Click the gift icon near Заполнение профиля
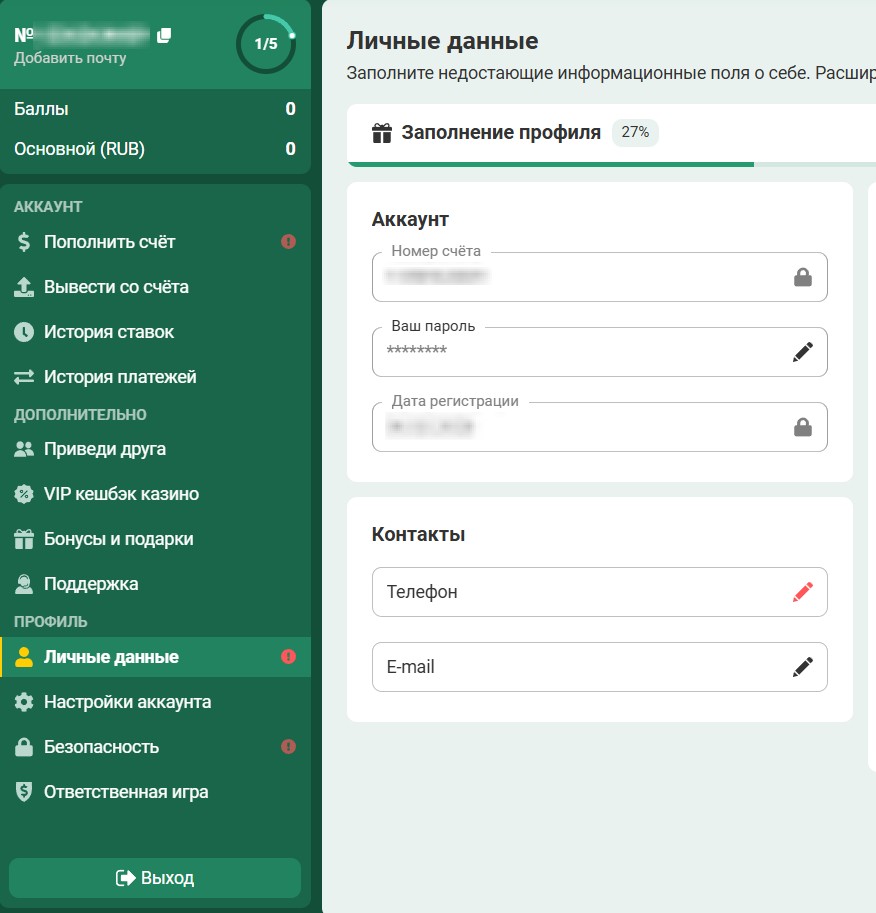 pyautogui.click(x=382, y=133)
